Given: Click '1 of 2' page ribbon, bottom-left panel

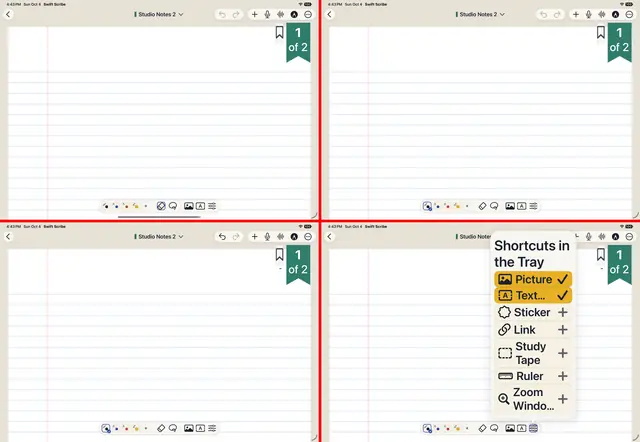Looking at the screenshot, I should tap(298, 264).
